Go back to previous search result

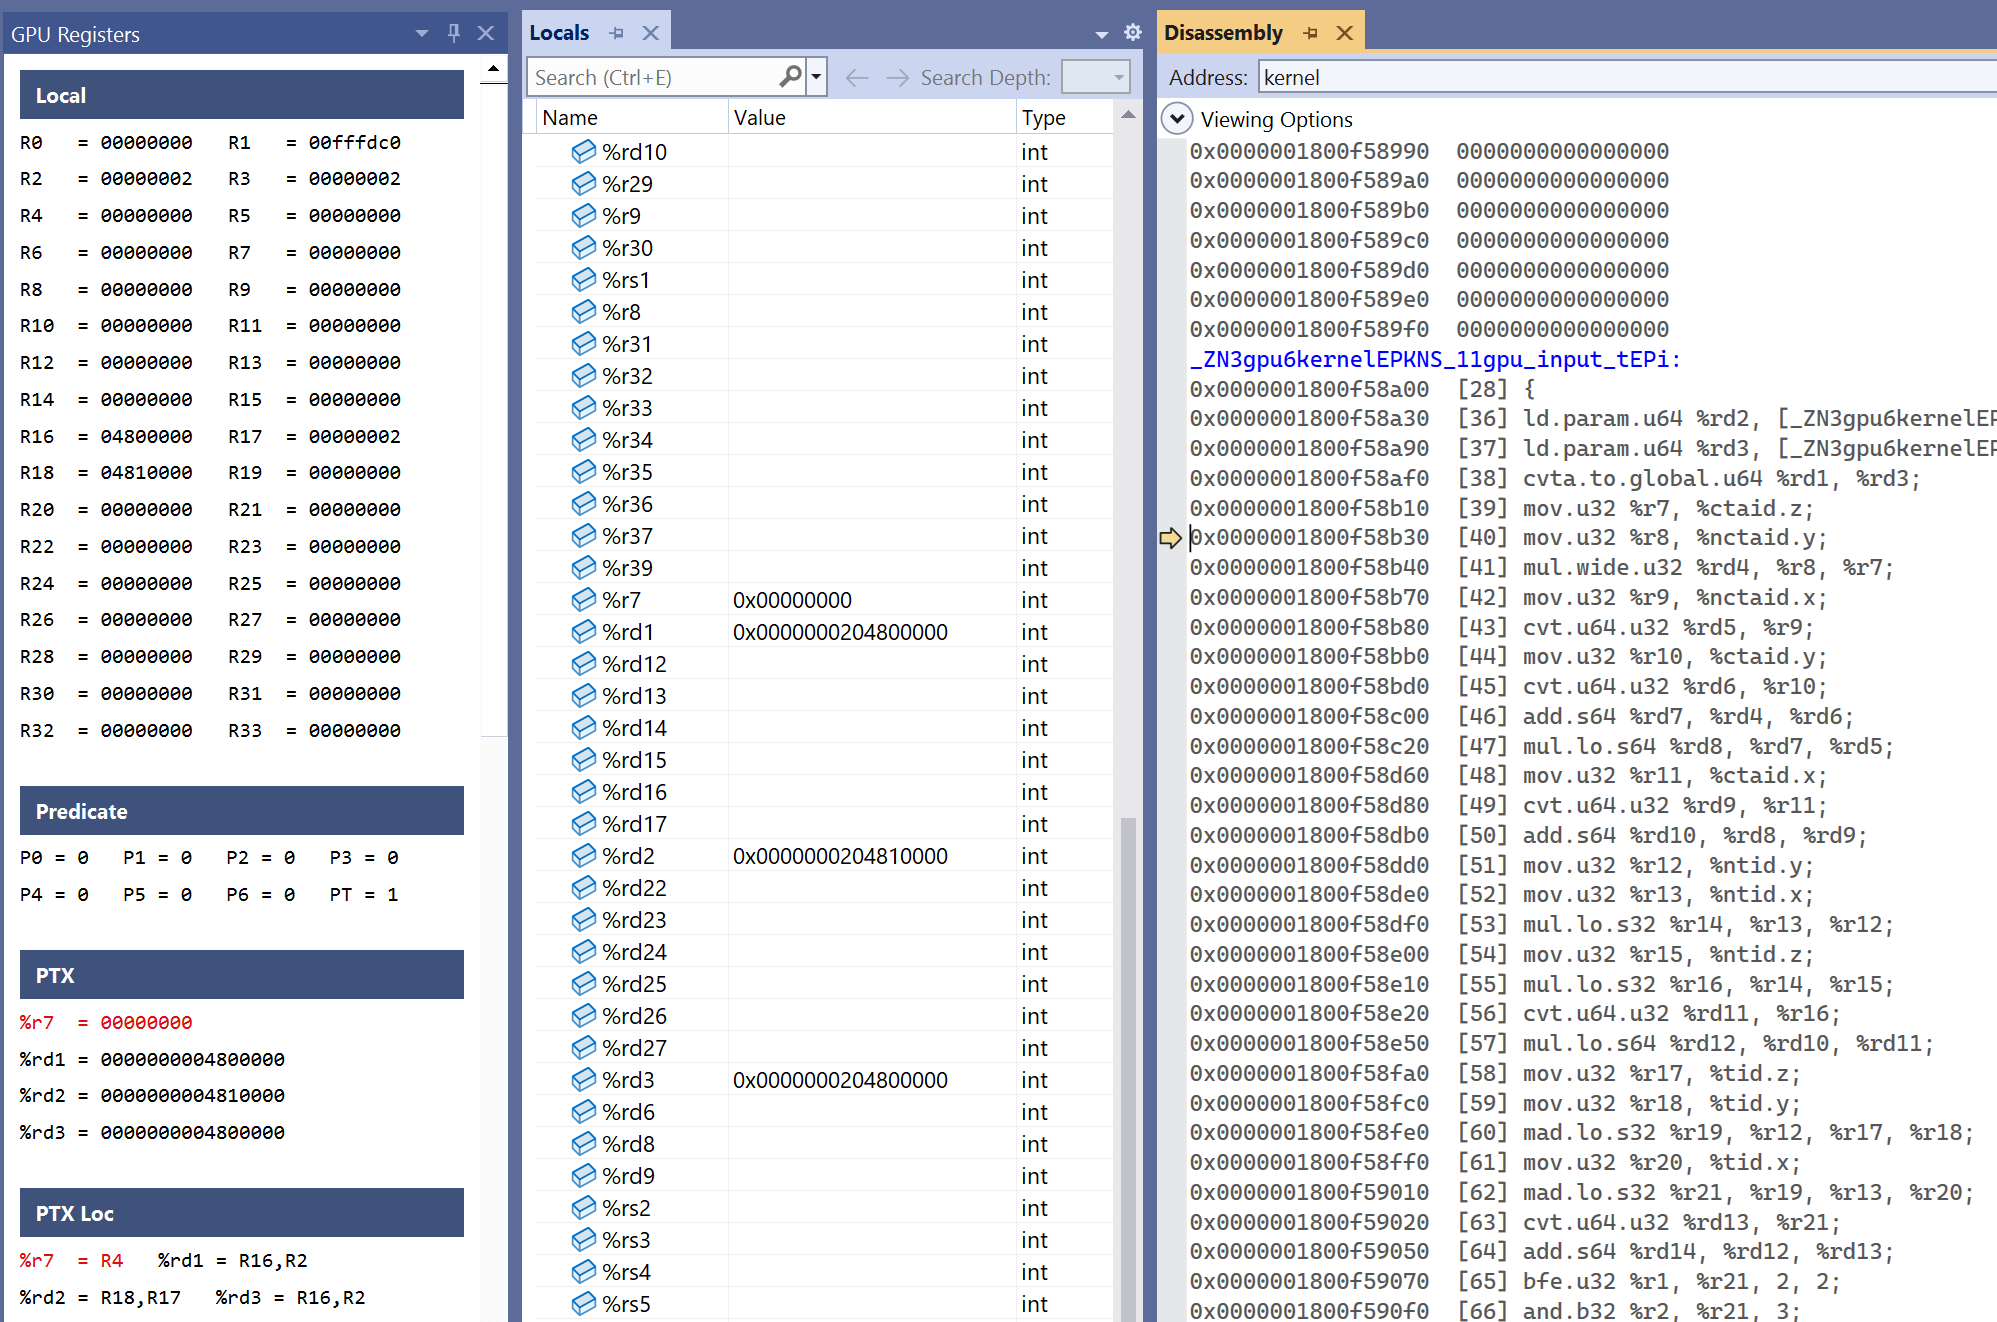tap(856, 77)
